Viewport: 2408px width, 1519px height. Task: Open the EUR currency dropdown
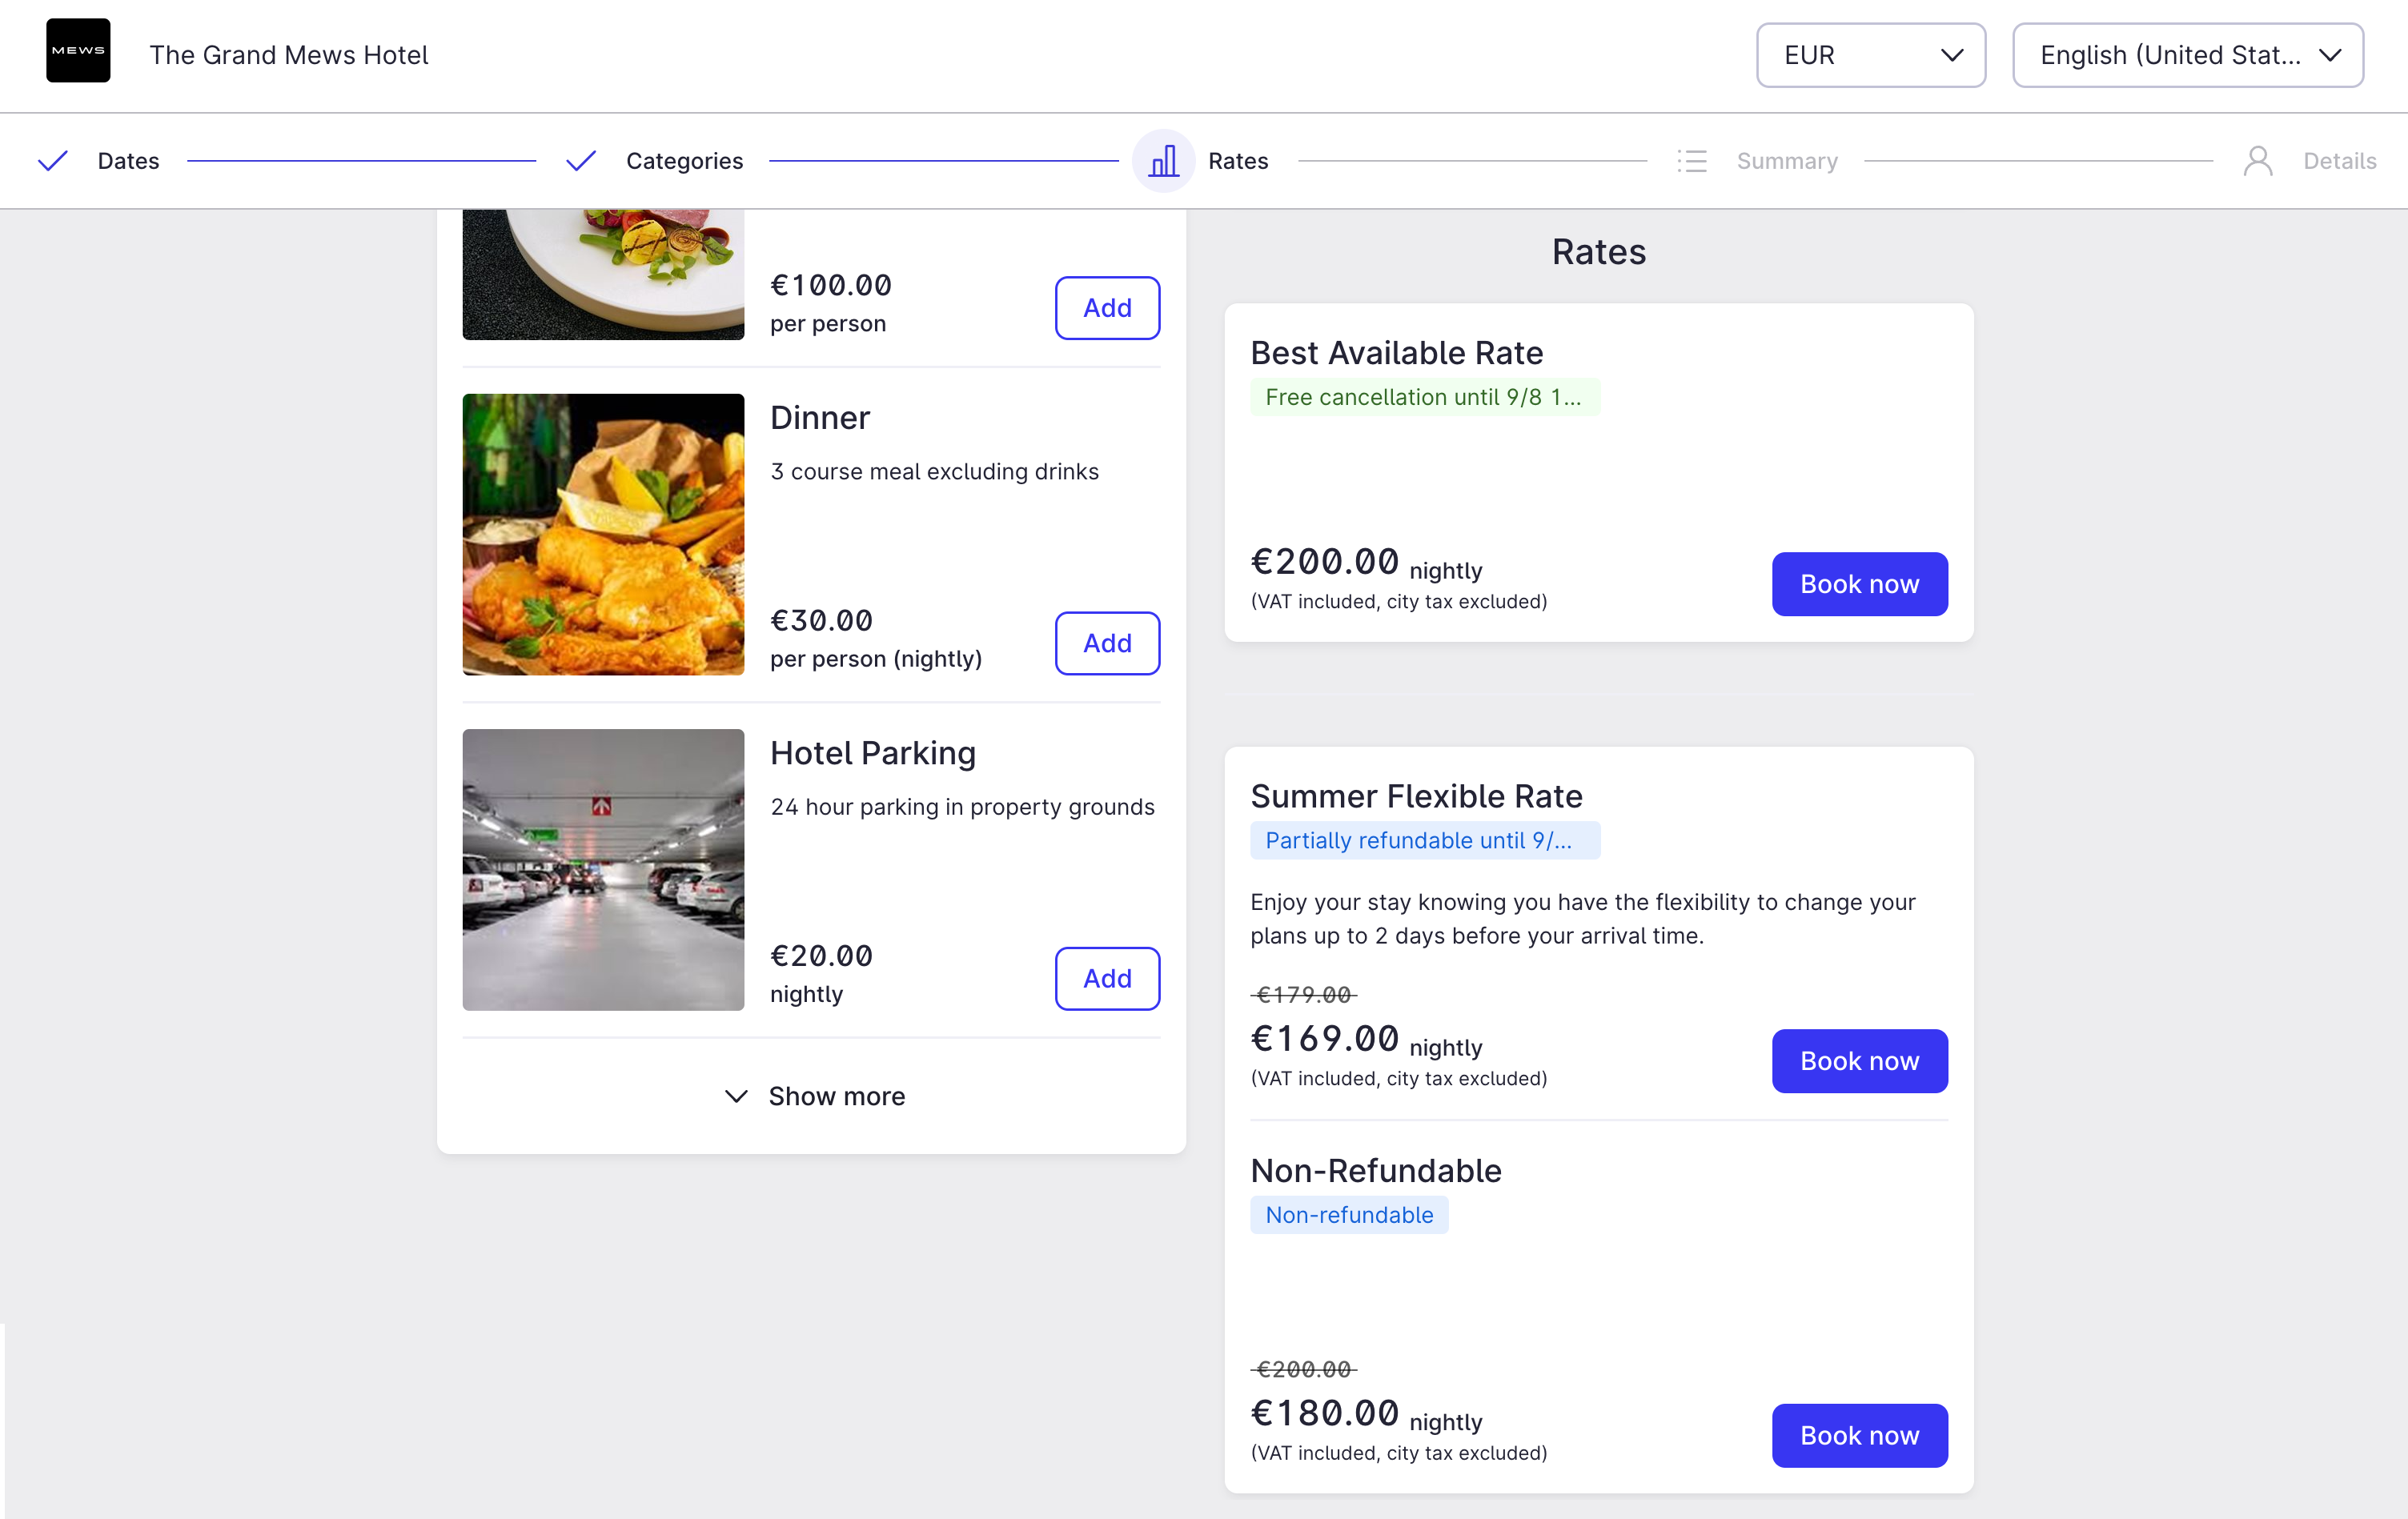1871,55
